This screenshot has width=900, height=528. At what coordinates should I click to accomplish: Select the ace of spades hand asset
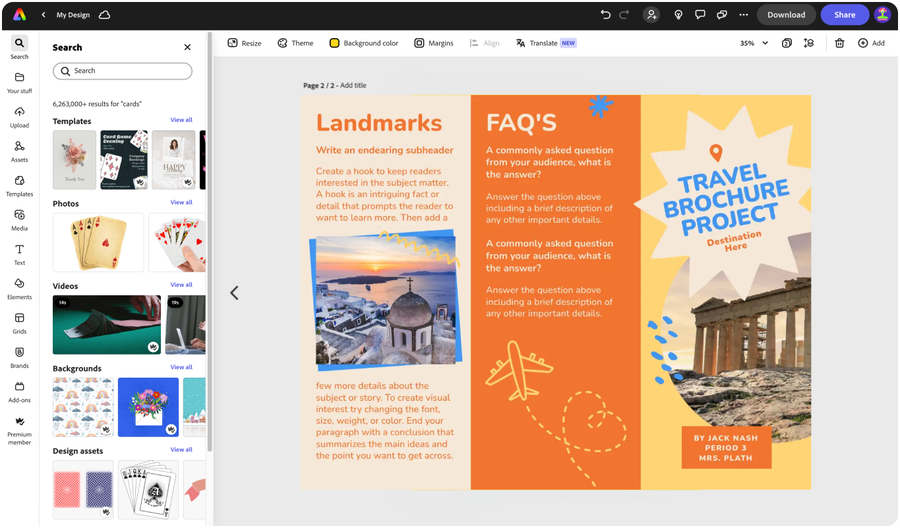pos(149,490)
